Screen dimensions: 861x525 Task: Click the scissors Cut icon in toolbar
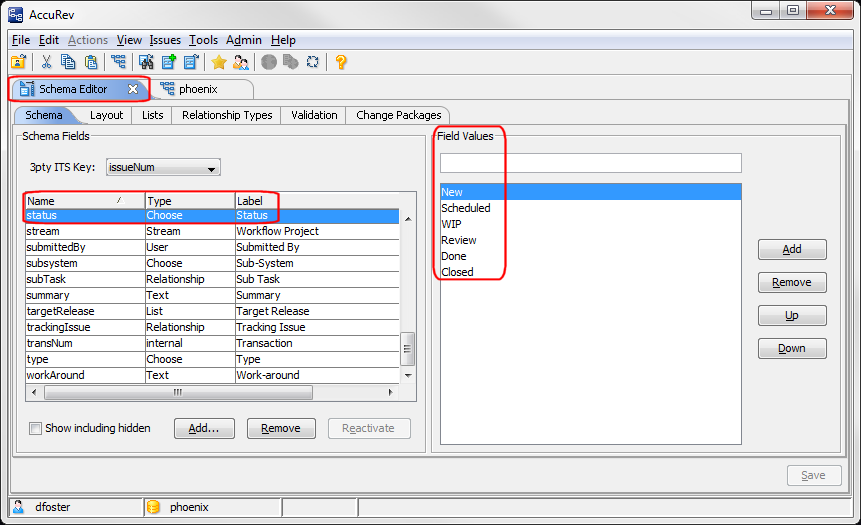tap(45, 62)
